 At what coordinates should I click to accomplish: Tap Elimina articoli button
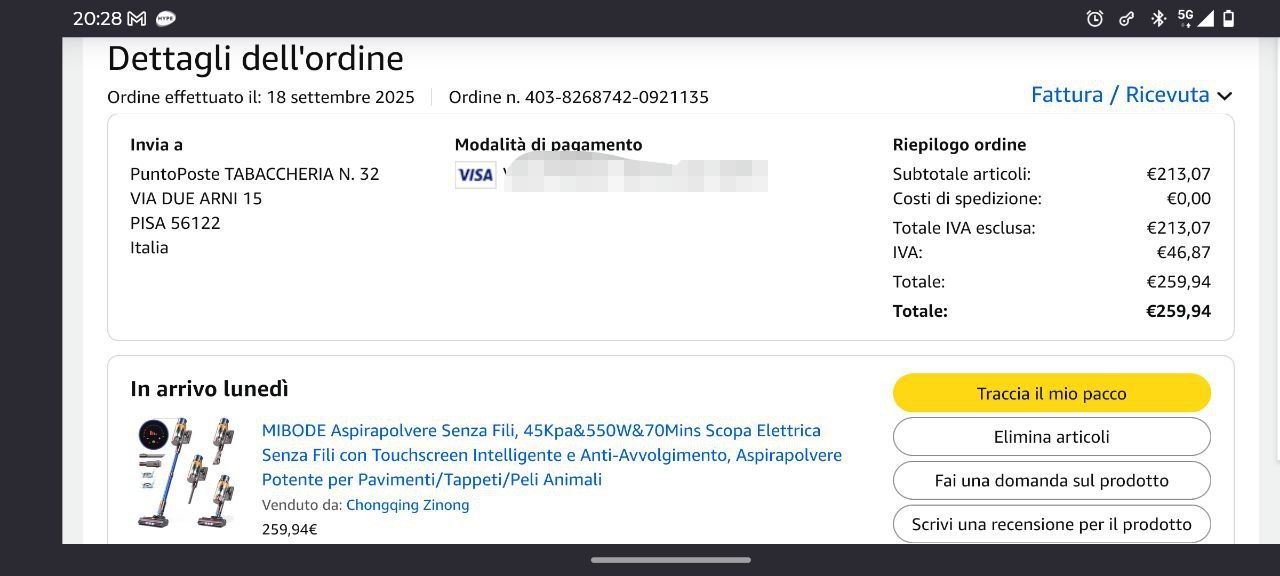[x=1052, y=437]
